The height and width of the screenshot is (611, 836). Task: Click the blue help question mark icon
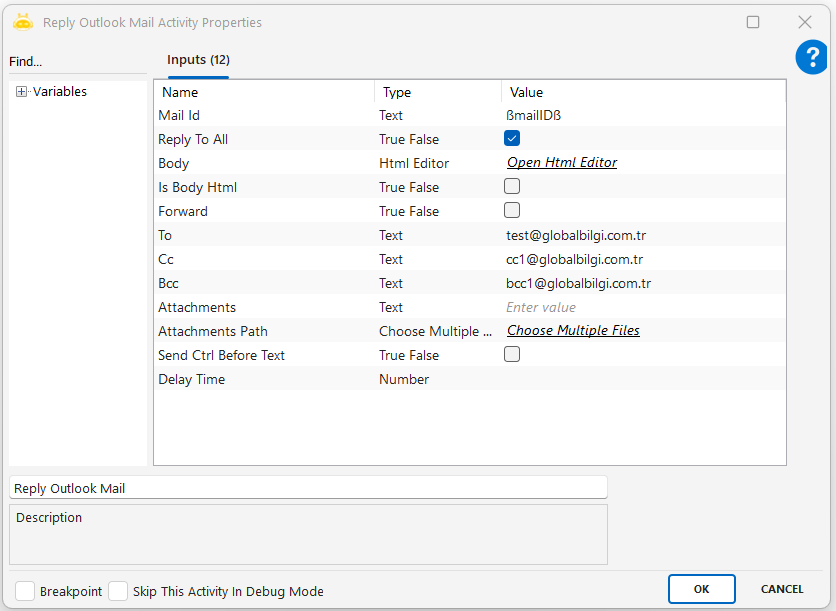click(x=811, y=58)
